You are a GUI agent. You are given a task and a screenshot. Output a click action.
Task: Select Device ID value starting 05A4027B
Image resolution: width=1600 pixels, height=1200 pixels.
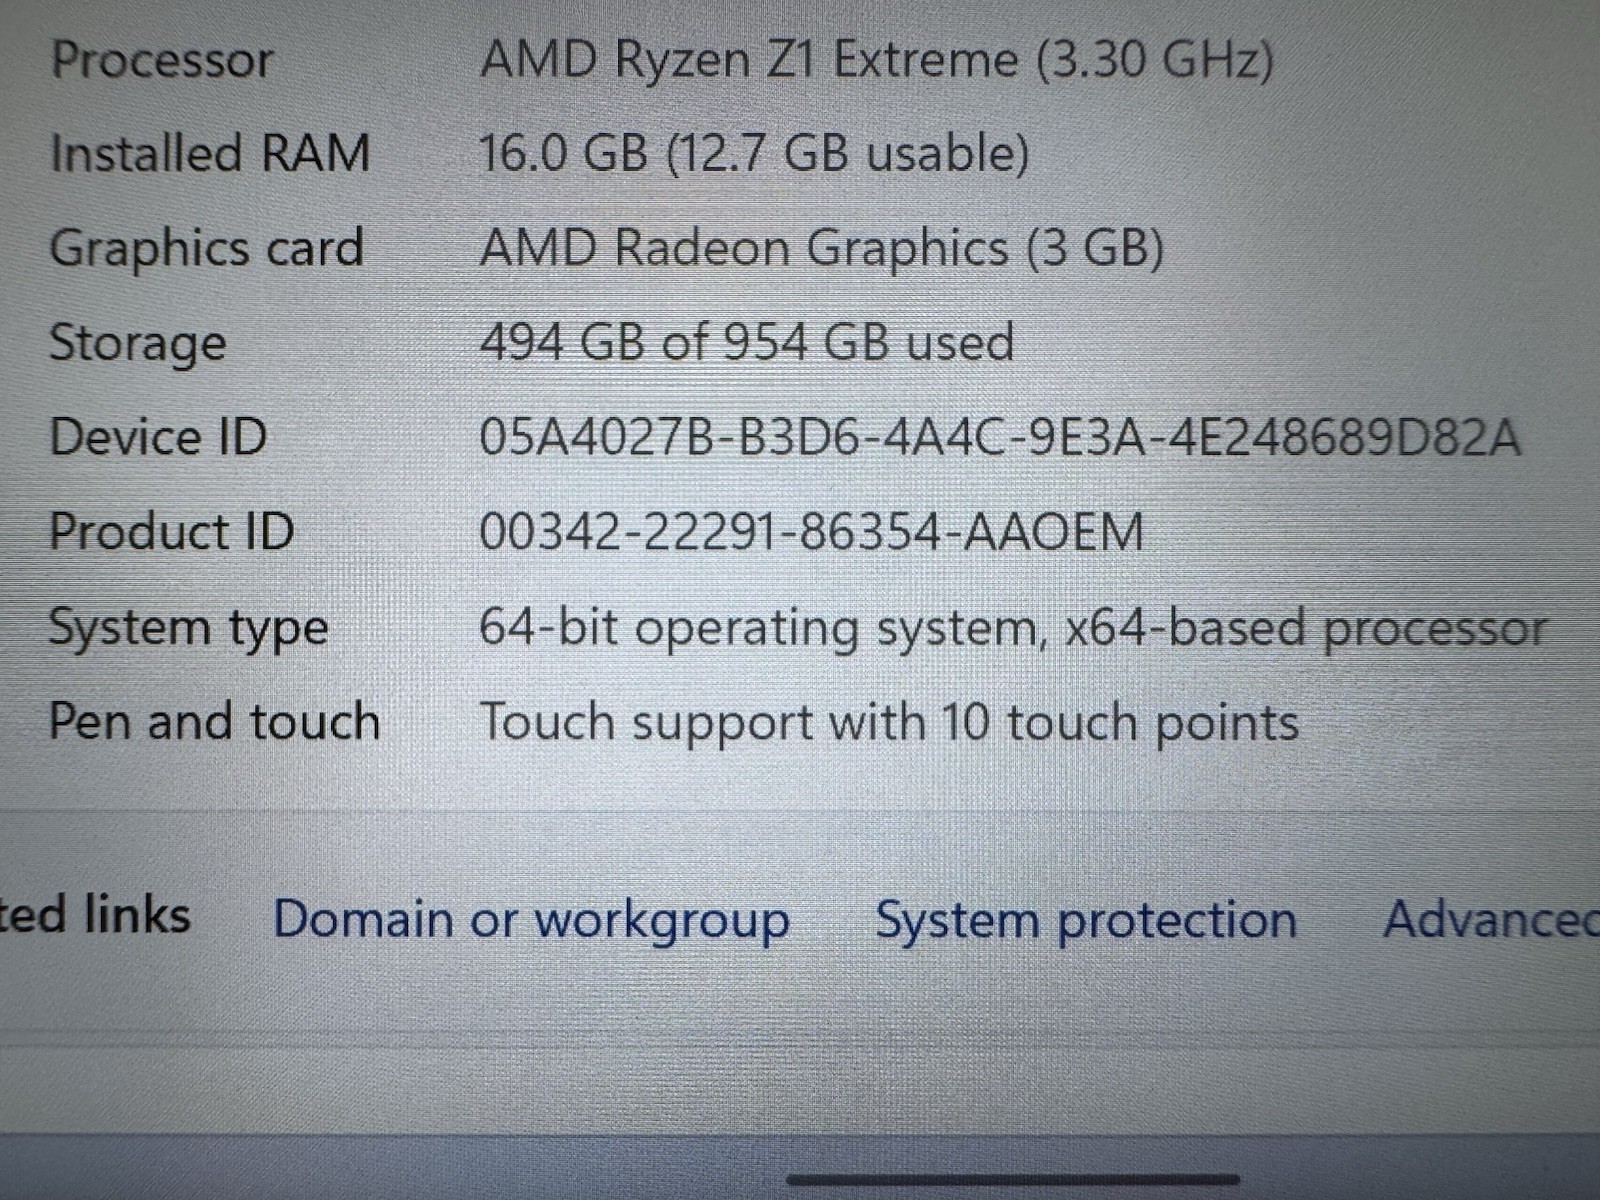(x=1000, y=438)
